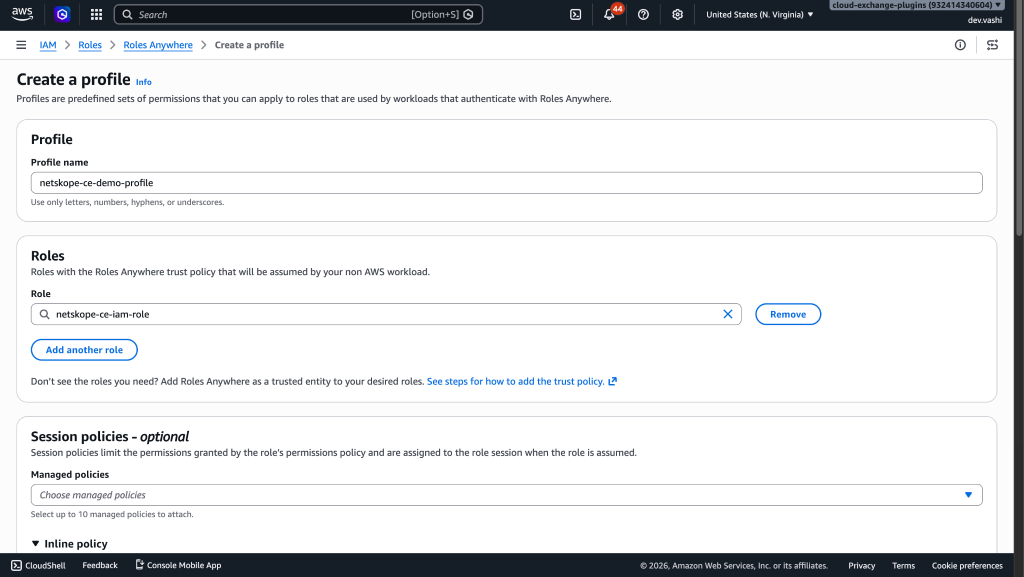Clear the role field with the X icon
Screen dimensions: 1024x577
coord(728,314)
